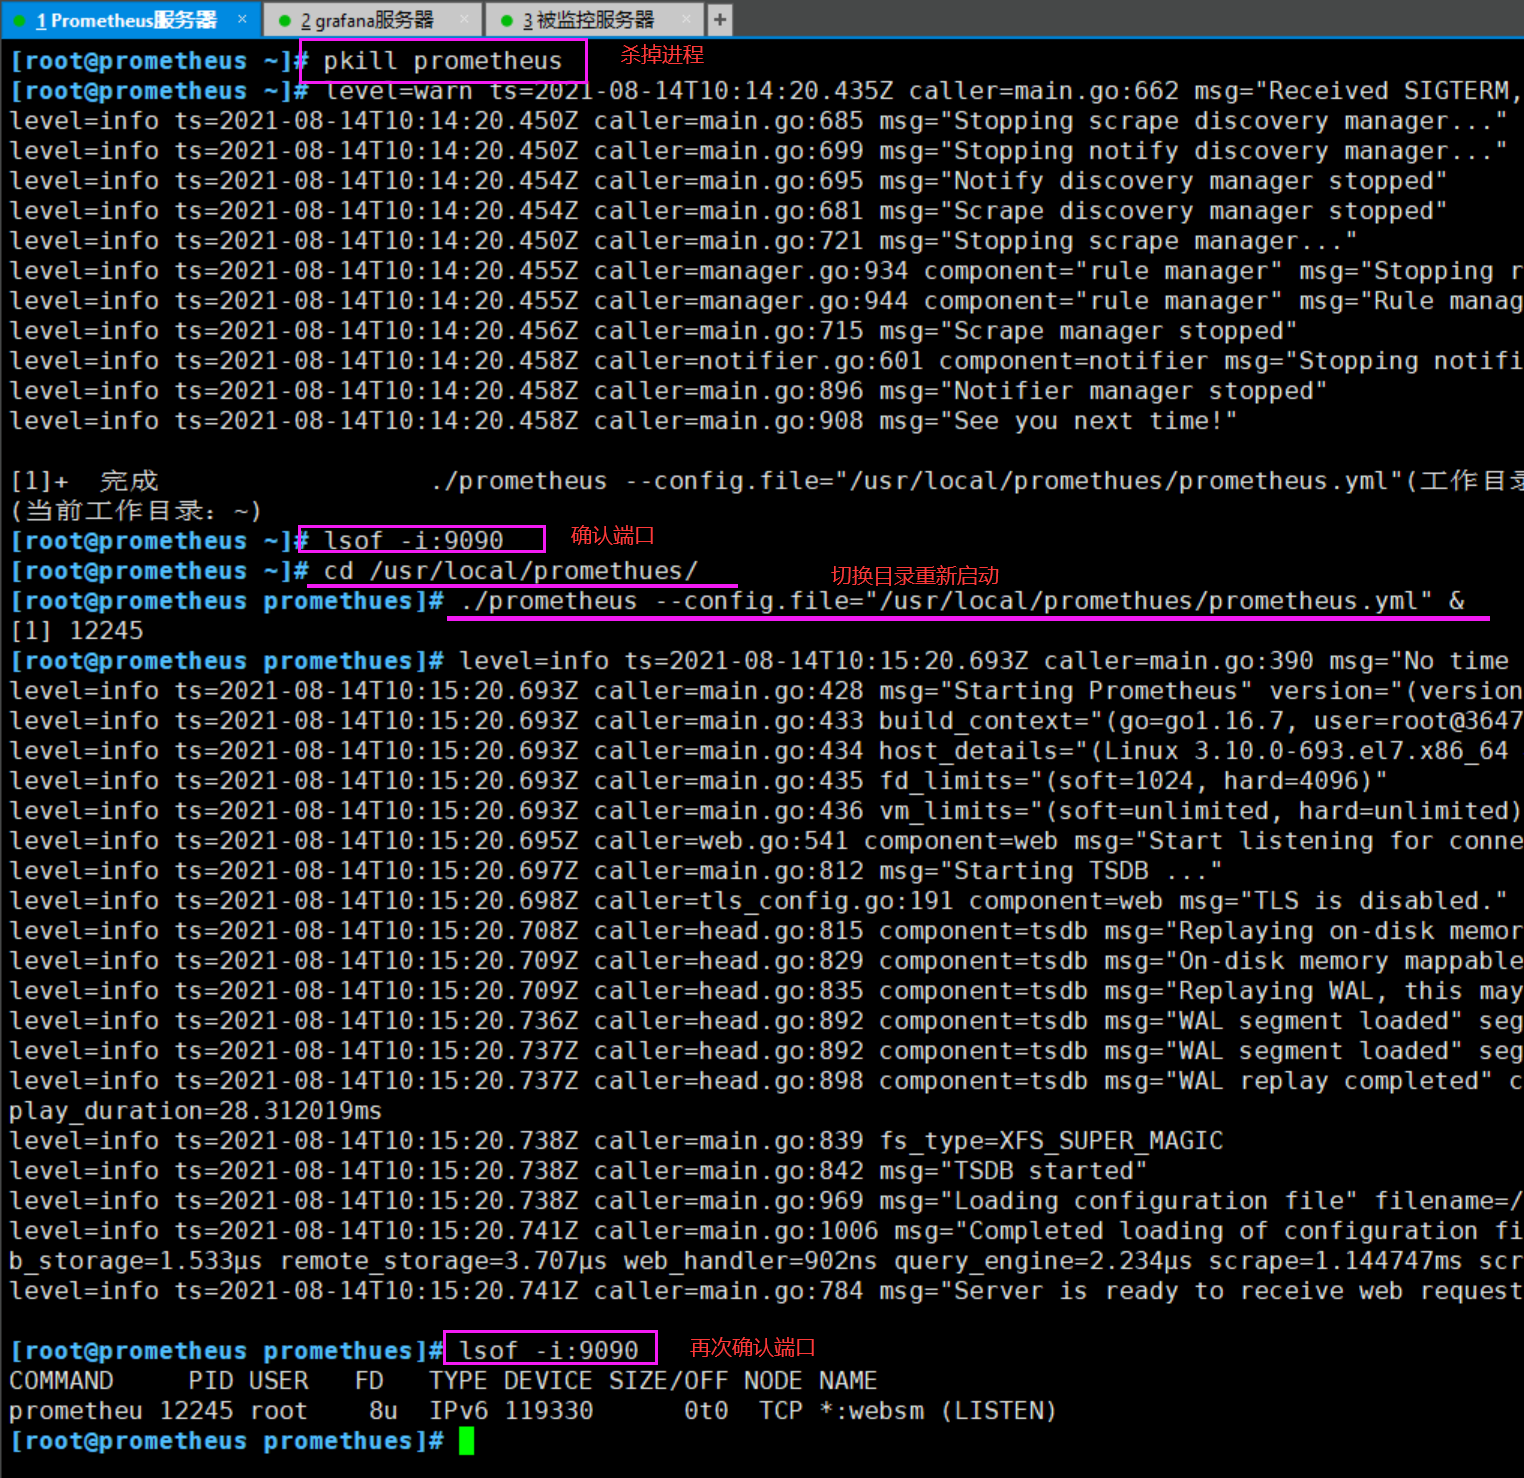Image resolution: width=1524 pixels, height=1478 pixels.
Task: Click the '(当前工作目录: ~)' line
Action: 136,511
